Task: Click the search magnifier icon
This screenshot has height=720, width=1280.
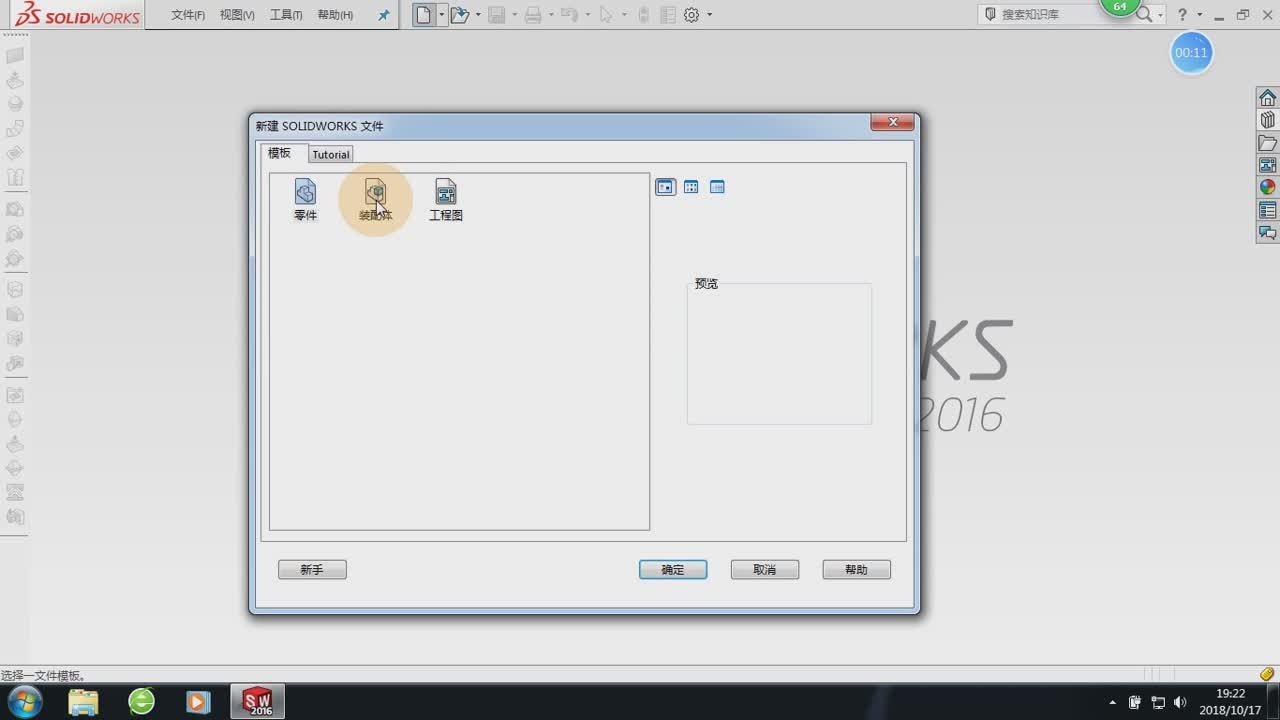Action: pyautogui.click(x=1144, y=15)
